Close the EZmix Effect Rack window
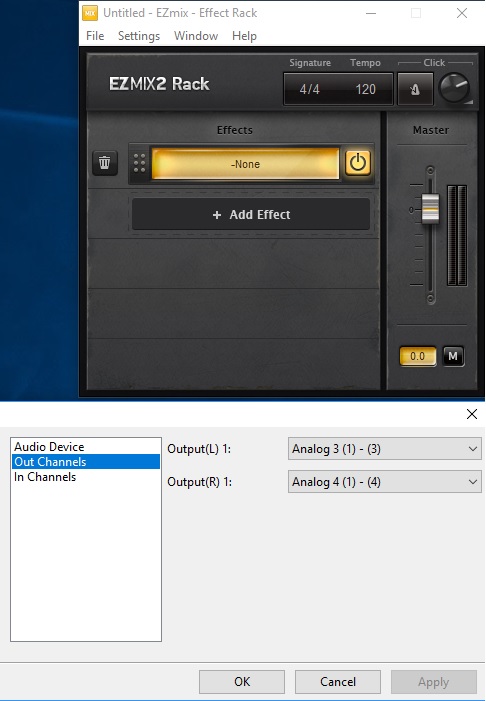This screenshot has width=486, height=701. 462,13
